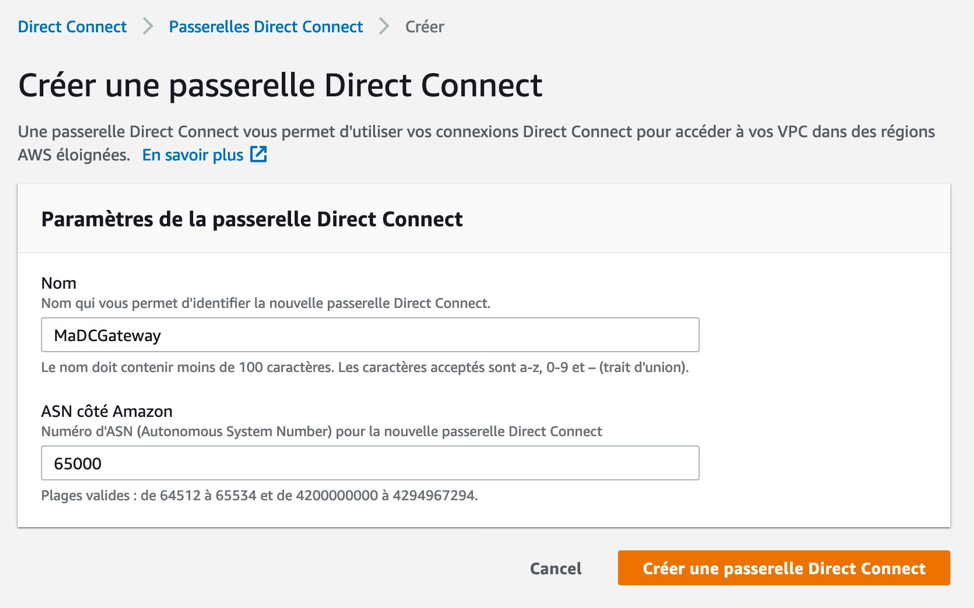Image resolution: width=974 pixels, height=608 pixels.
Task: Click orange Créer une passerelle Direct Connect button
Action: (x=783, y=568)
